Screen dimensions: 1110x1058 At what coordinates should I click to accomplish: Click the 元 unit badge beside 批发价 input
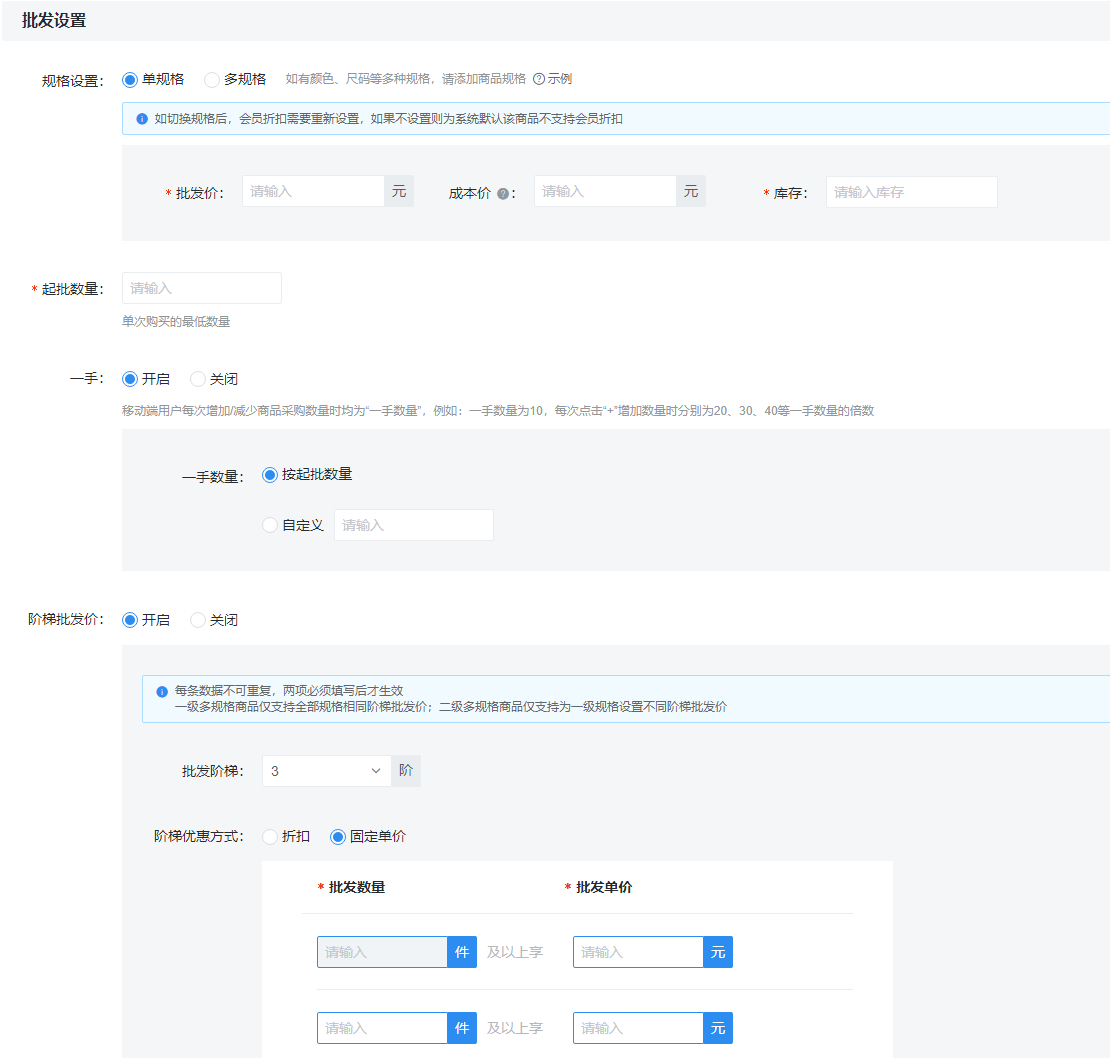[398, 191]
